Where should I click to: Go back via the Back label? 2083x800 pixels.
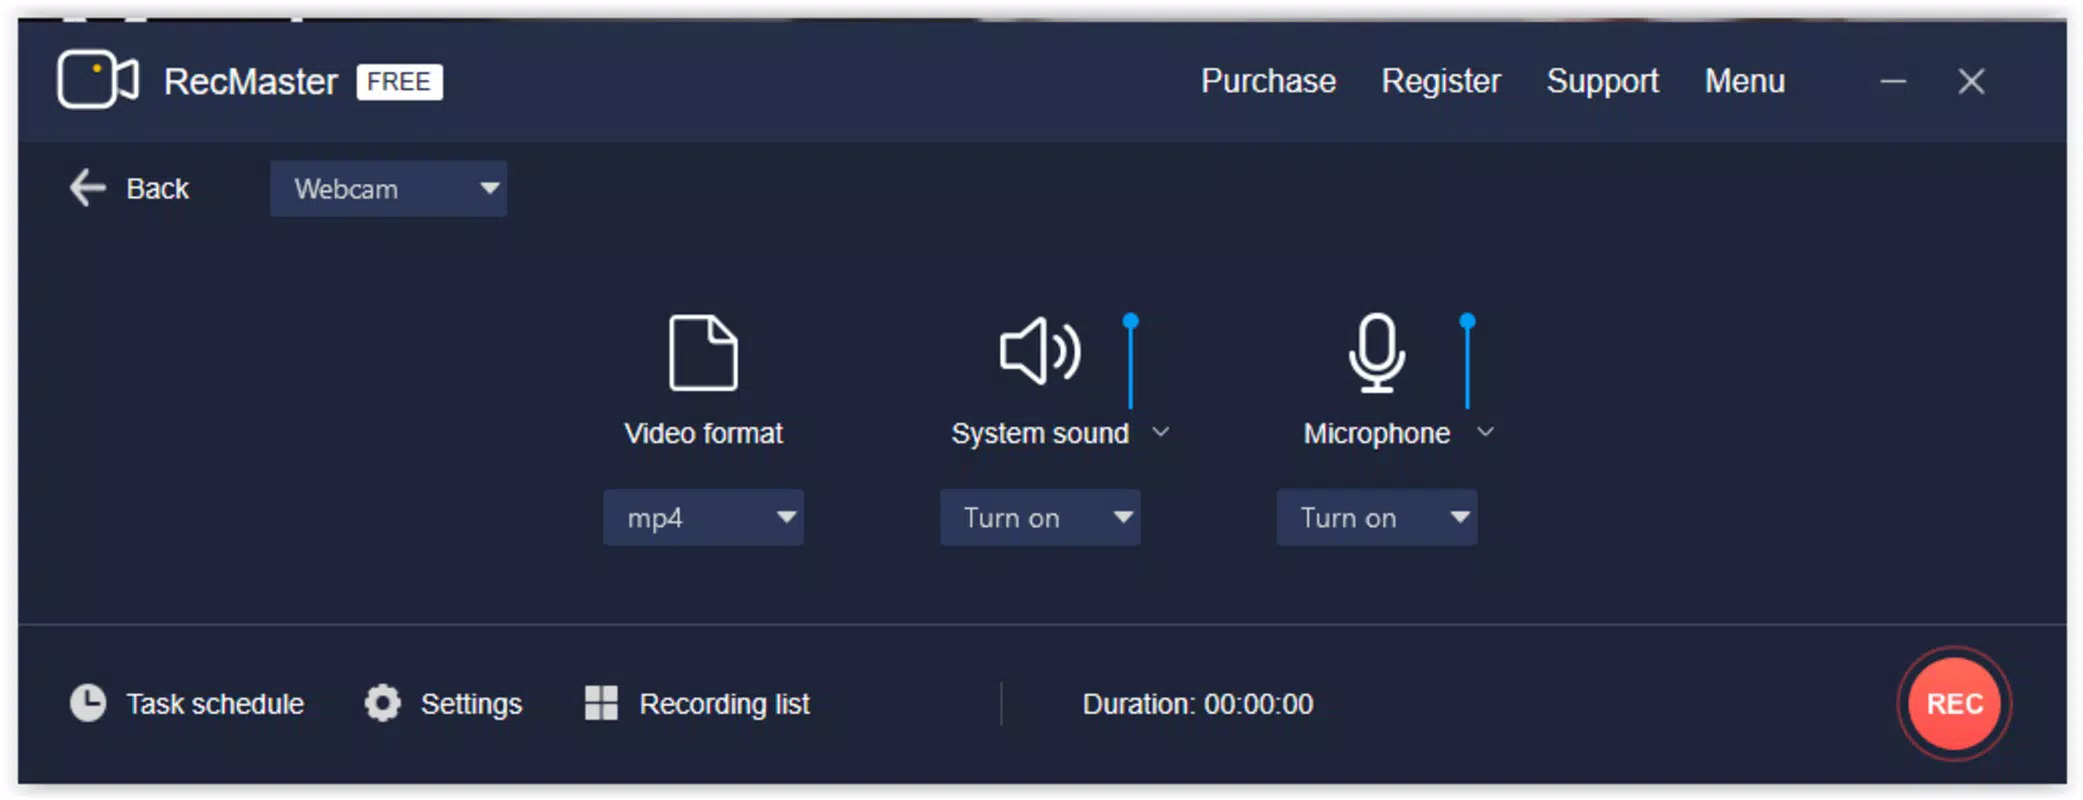(x=158, y=188)
